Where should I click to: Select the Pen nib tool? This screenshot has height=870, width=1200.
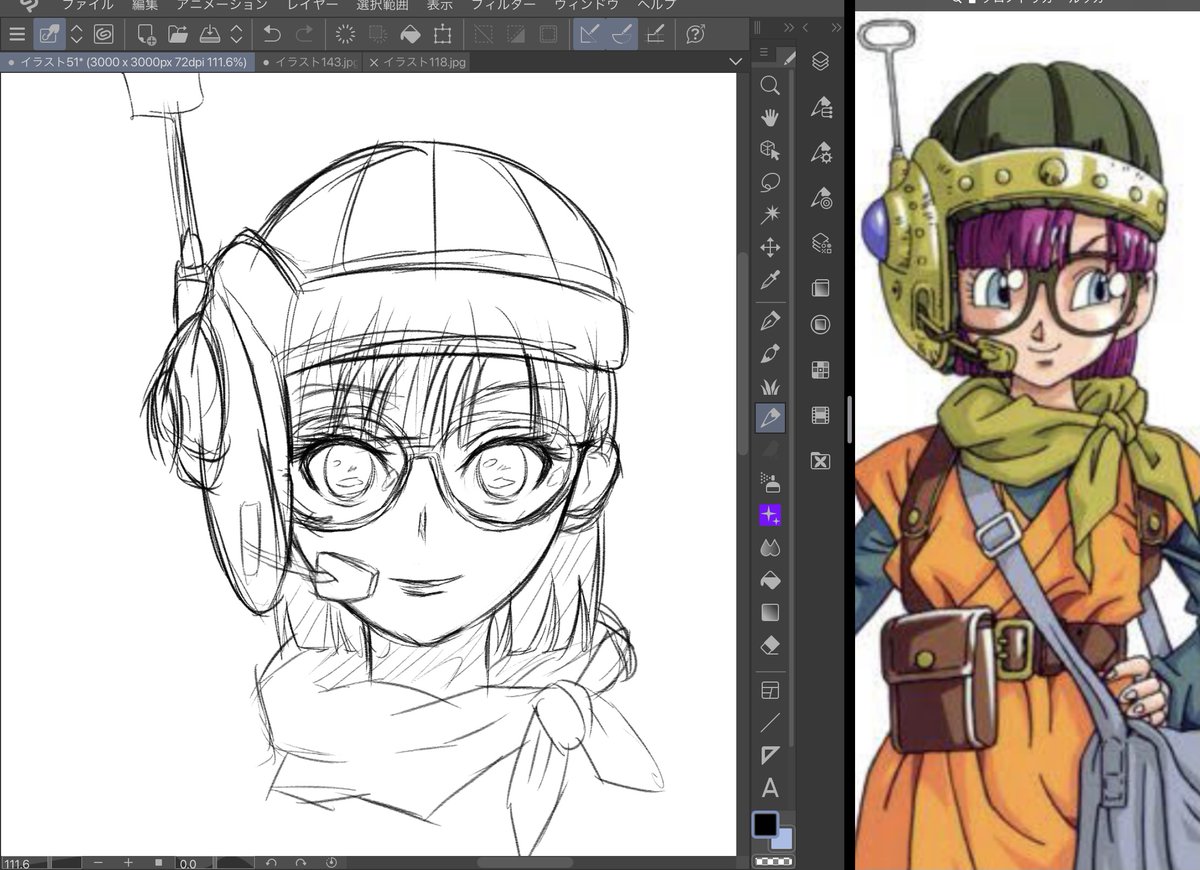770,321
